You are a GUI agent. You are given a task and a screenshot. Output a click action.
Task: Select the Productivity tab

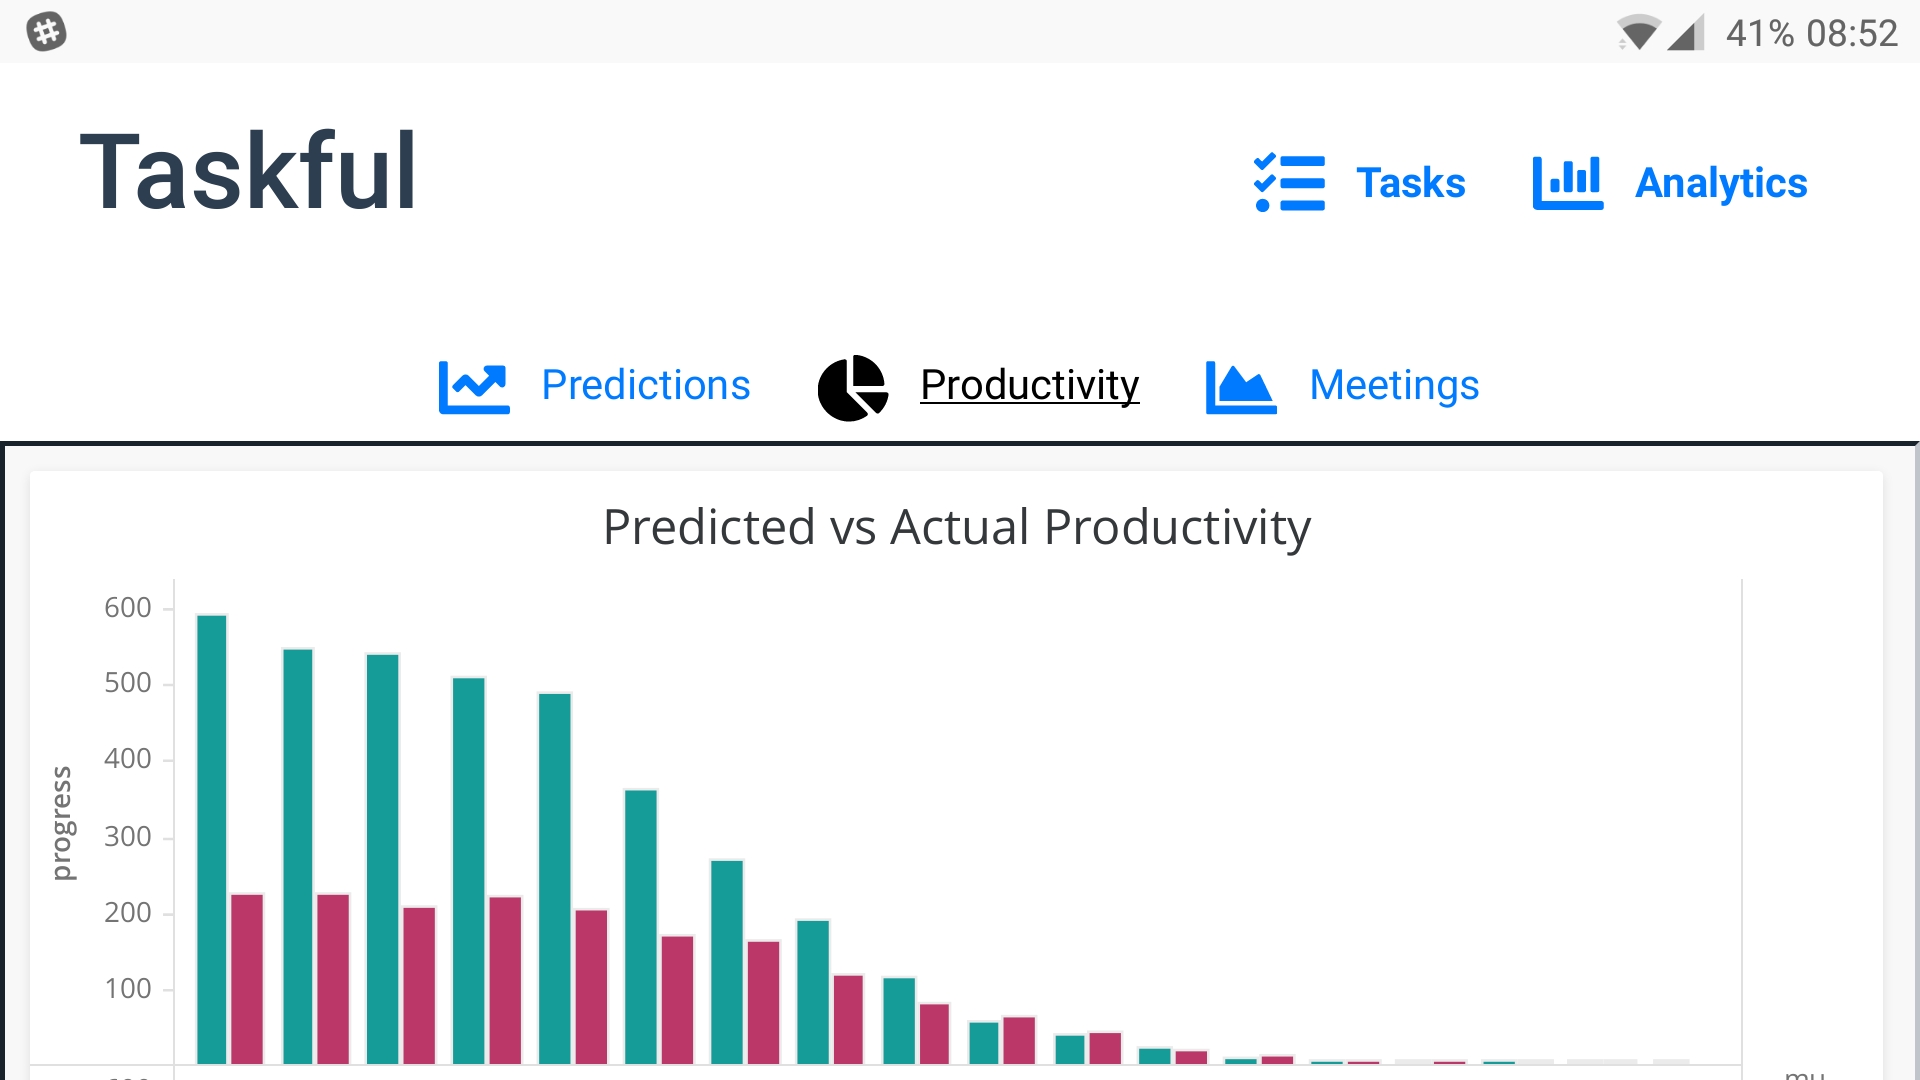1029,385
